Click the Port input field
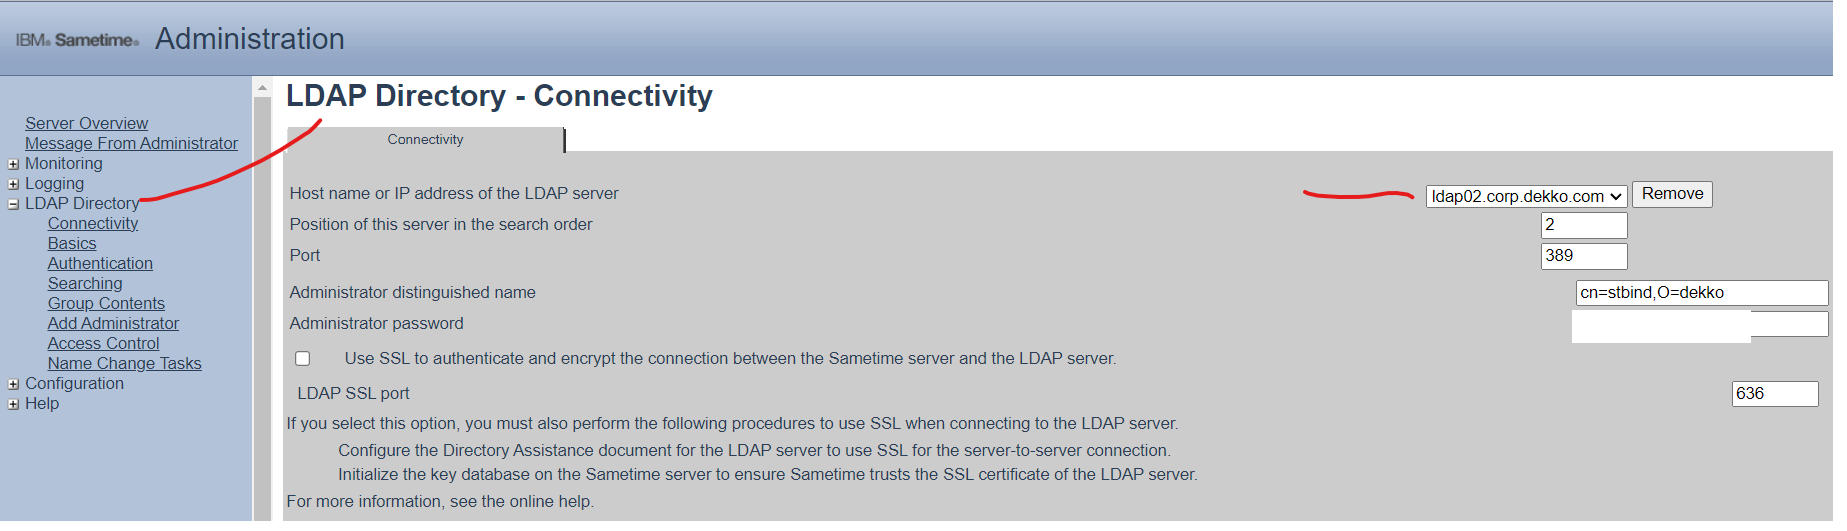 coord(1584,256)
